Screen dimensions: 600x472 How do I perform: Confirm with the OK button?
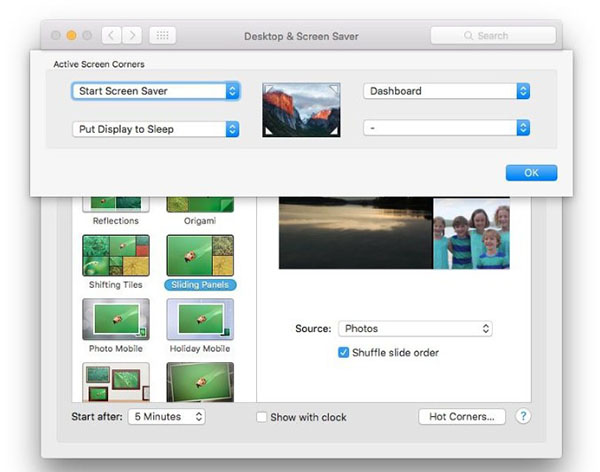(531, 172)
